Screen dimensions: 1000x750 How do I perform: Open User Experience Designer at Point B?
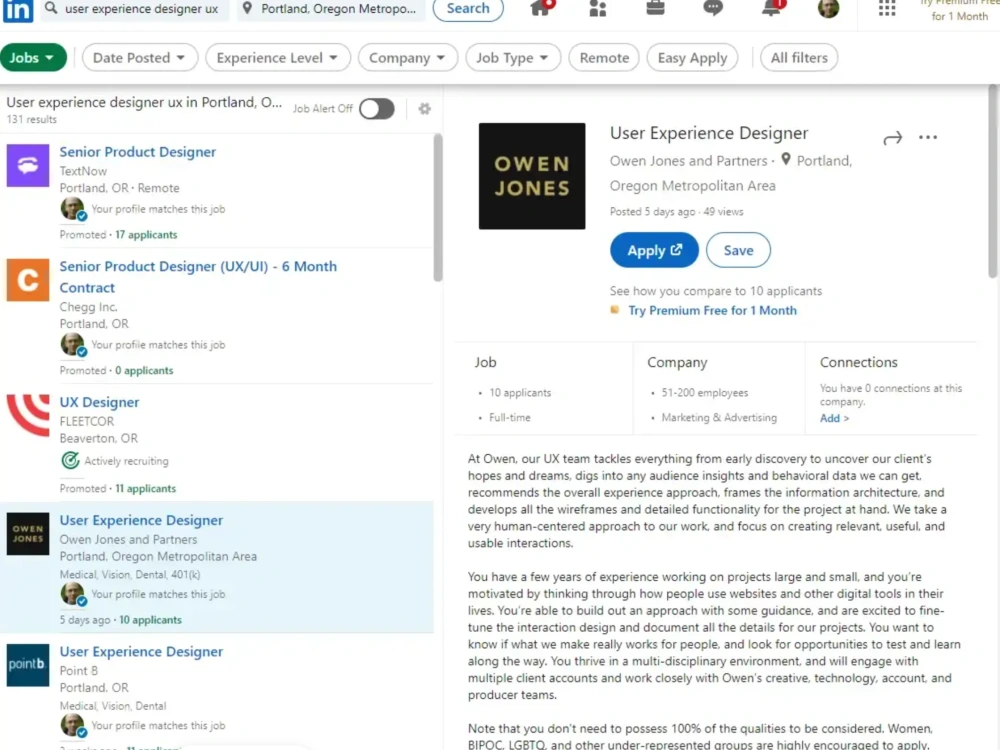coord(142,652)
